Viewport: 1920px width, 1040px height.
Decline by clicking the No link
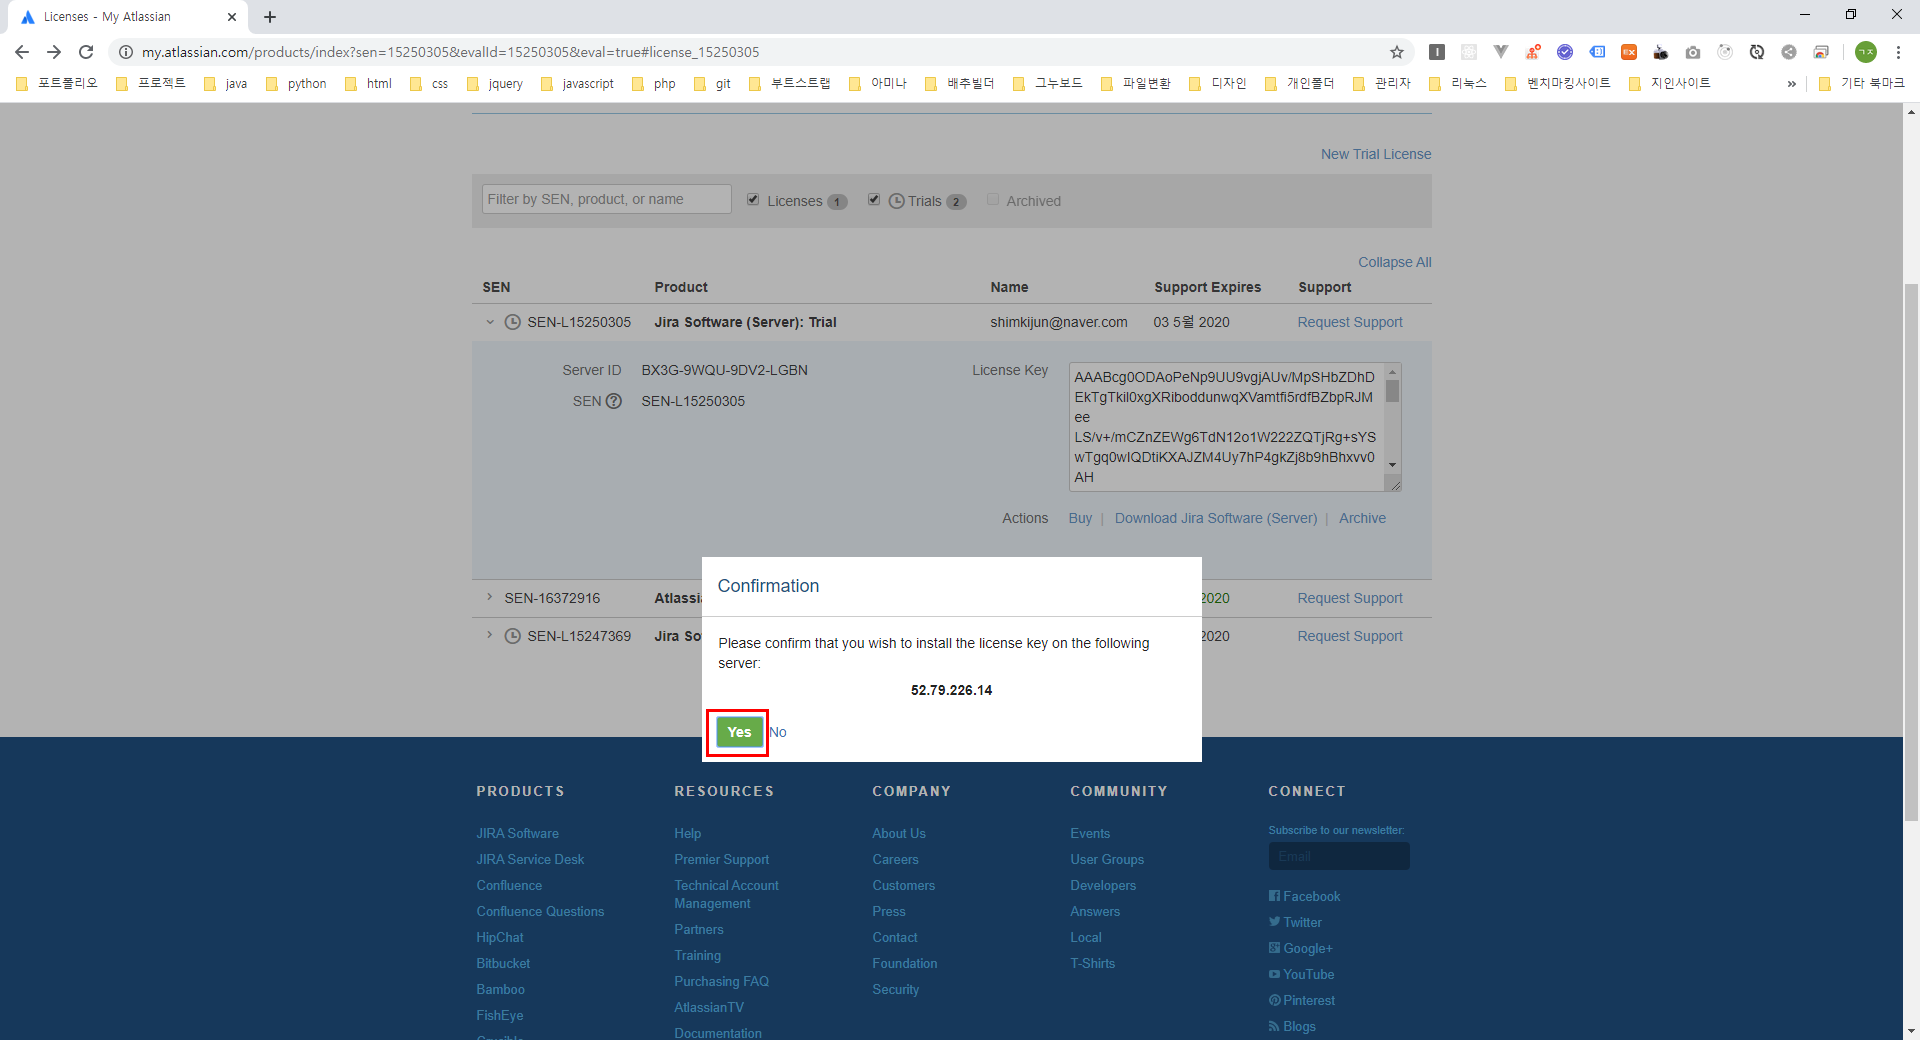[778, 732]
